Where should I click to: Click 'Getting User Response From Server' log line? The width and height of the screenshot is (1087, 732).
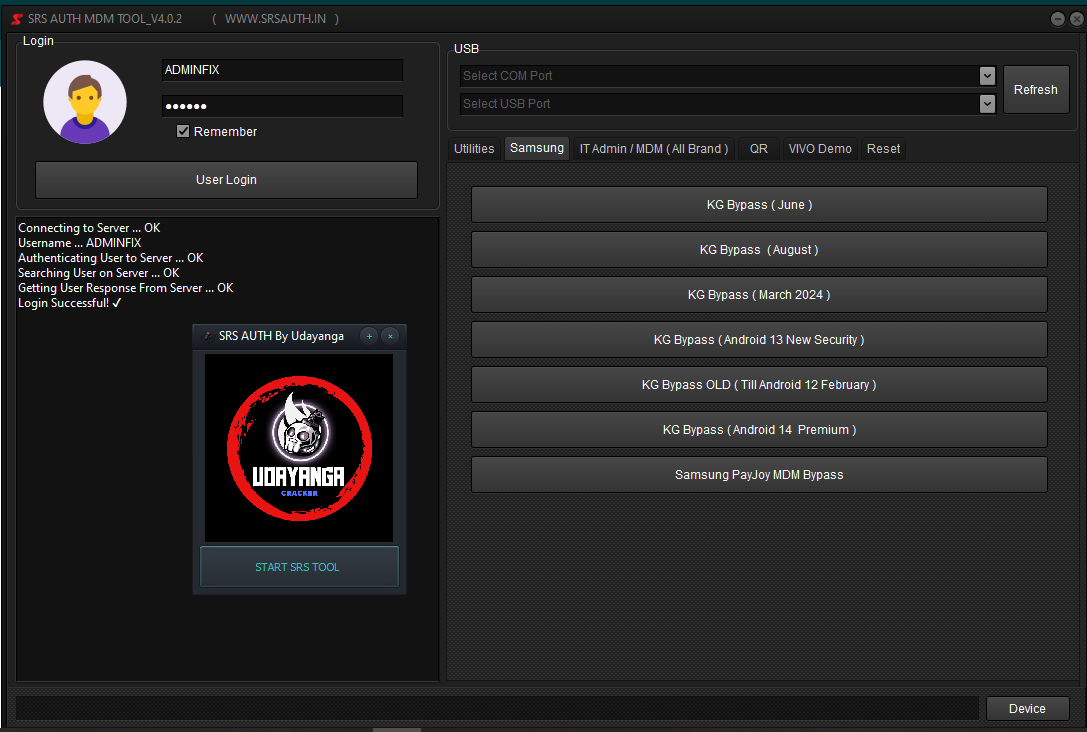coord(126,288)
